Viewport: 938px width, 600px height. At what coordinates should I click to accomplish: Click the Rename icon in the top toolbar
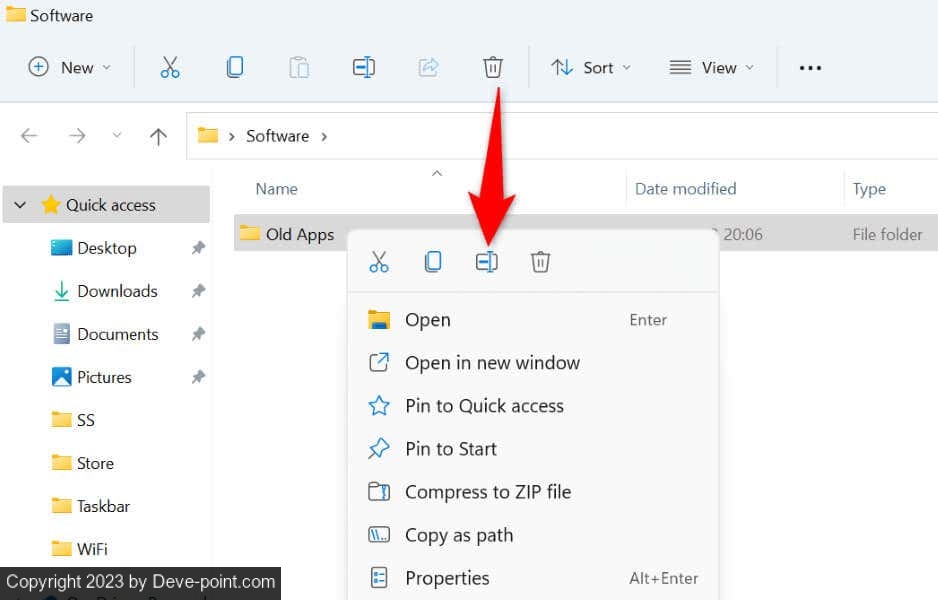point(364,67)
